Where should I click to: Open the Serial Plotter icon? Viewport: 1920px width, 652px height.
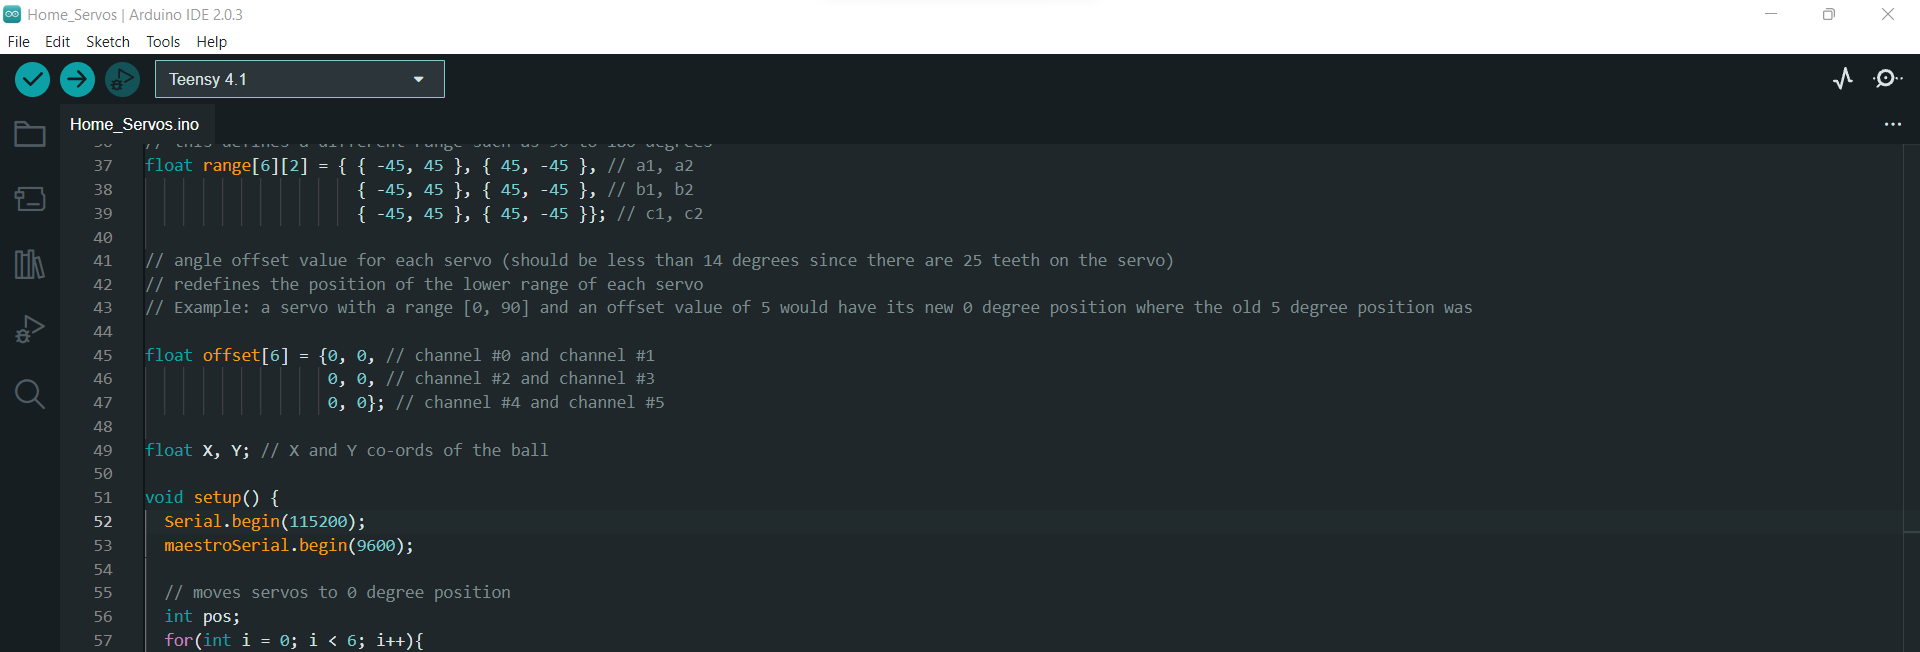tap(1843, 79)
